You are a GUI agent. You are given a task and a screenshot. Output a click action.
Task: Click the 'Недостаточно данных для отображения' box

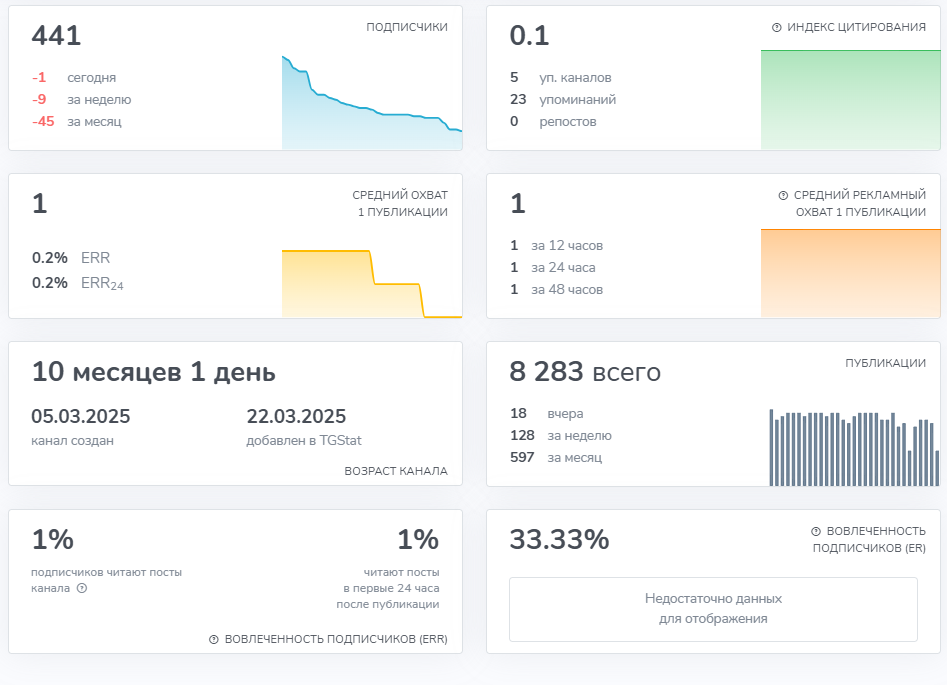(713, 609)
